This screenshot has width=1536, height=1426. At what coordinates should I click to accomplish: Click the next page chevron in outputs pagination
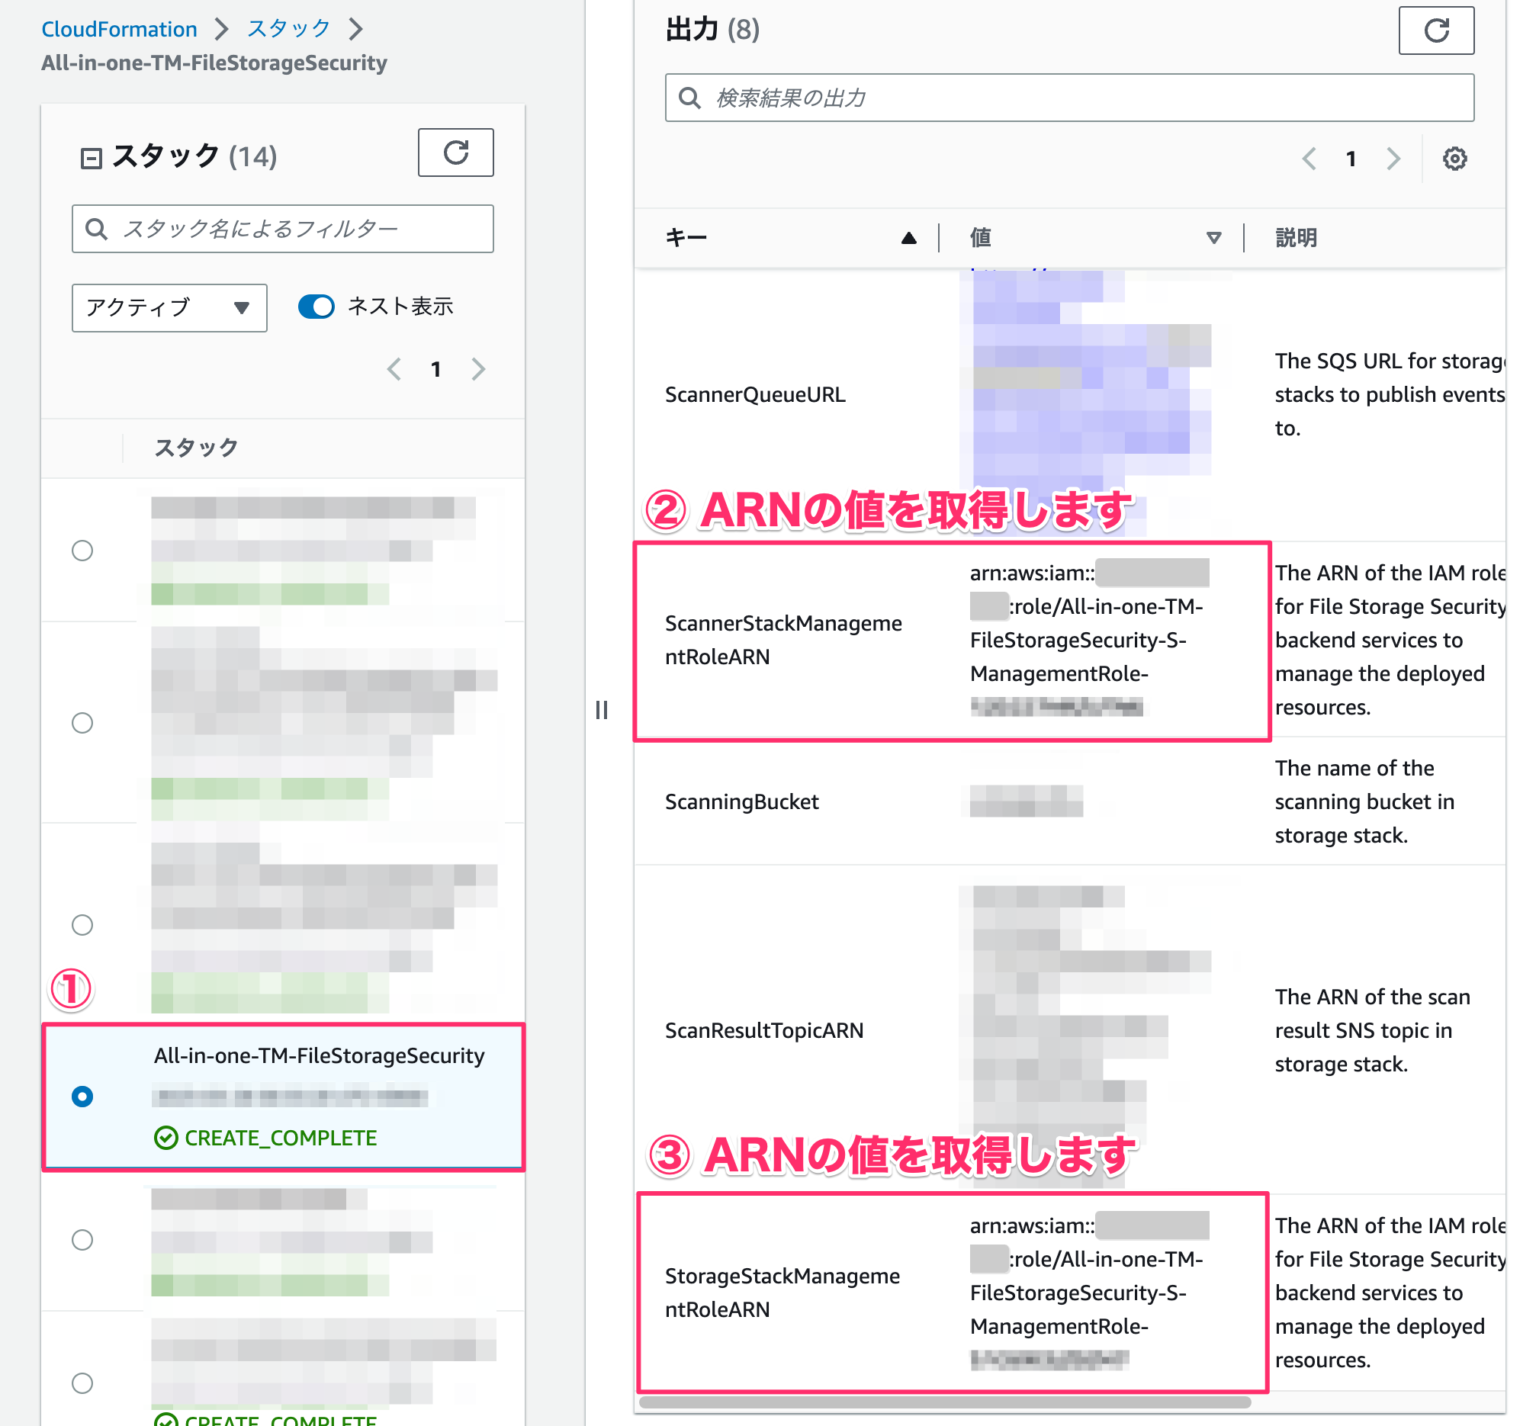(1393, 158)
